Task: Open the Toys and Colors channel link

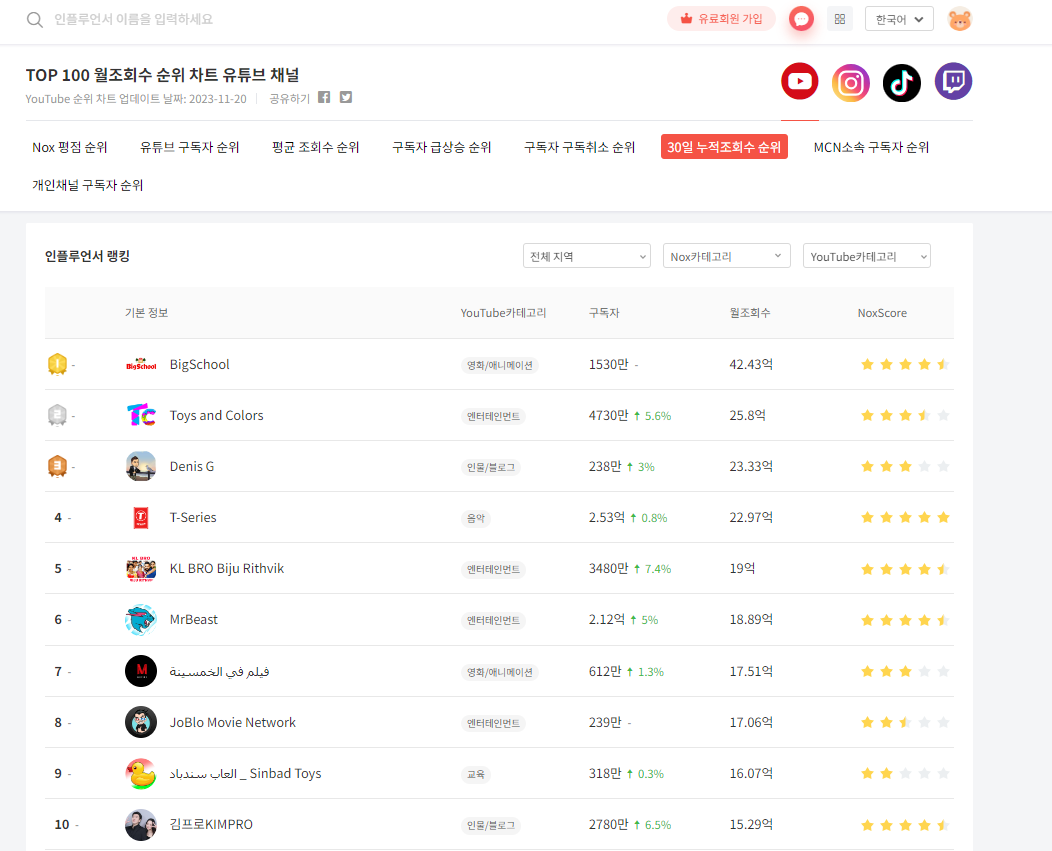Action: pyautogui.click(x=216, y=415)
